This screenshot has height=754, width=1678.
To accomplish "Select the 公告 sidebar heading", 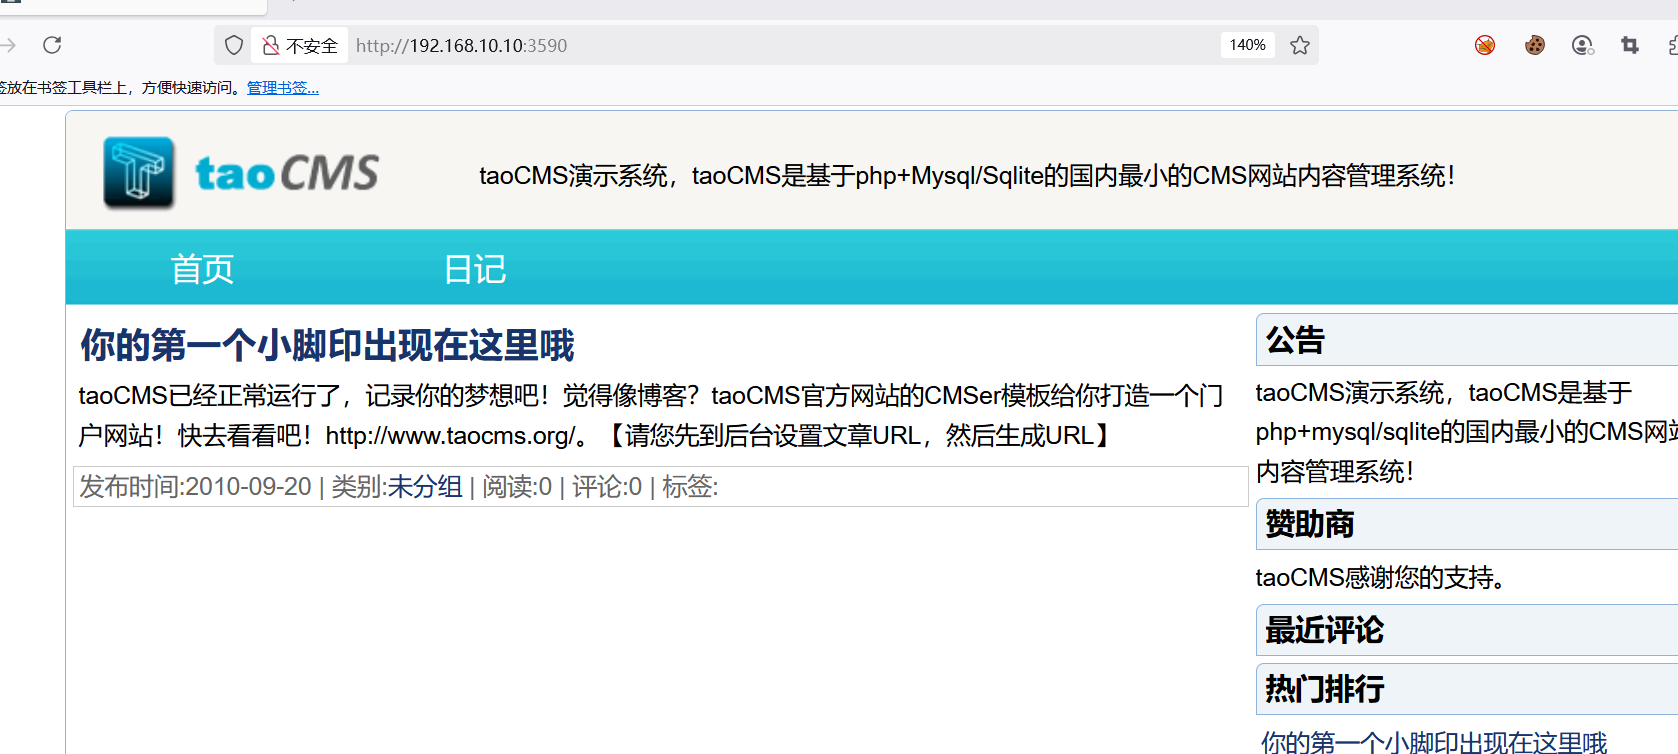I will point(1295,340).
